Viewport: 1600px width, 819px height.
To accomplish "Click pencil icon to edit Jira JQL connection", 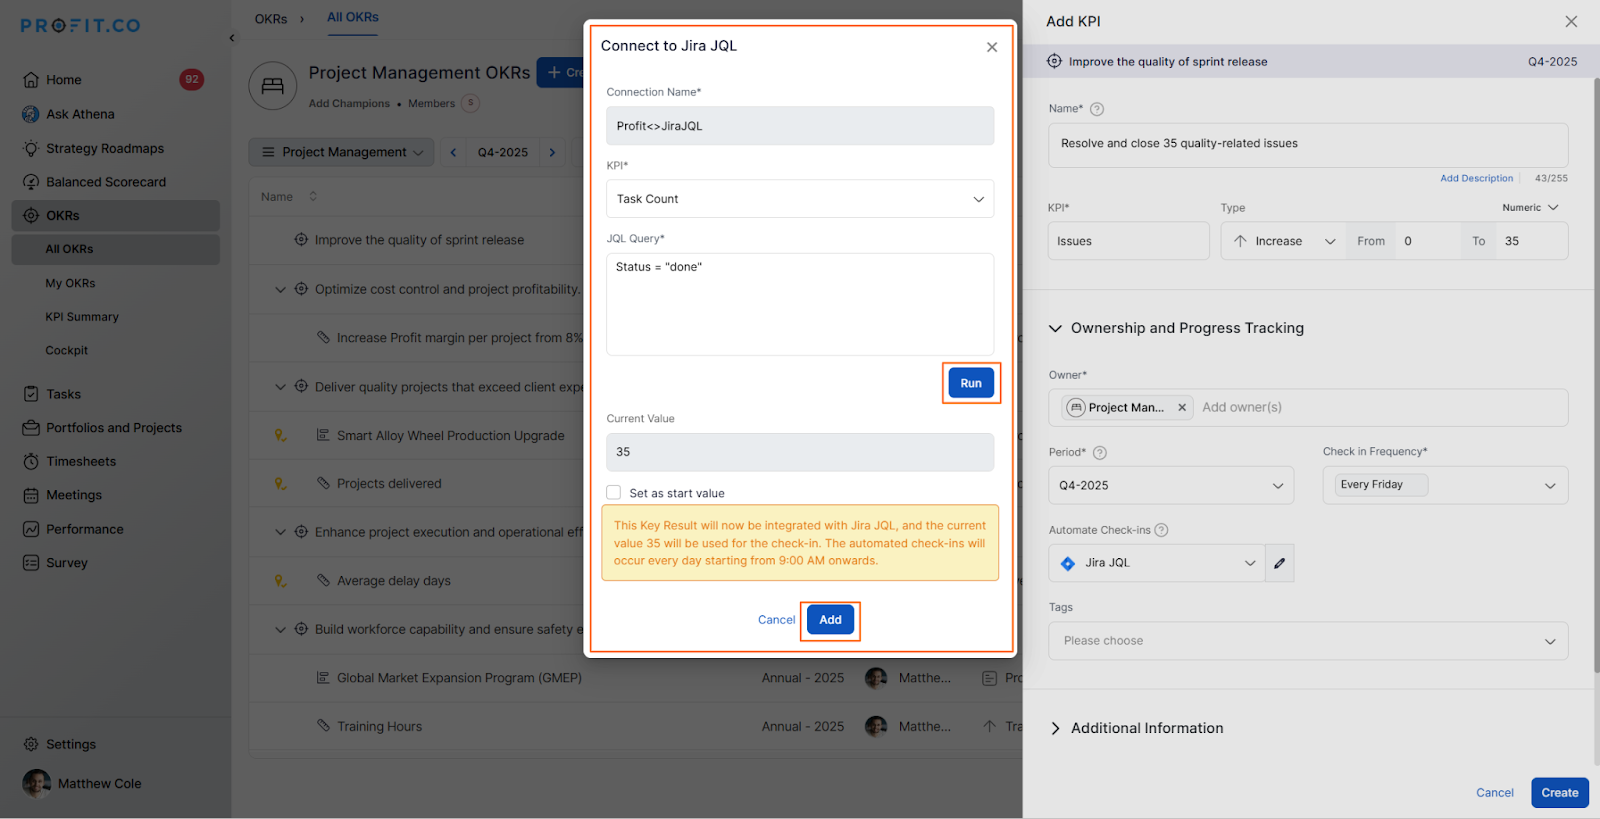I will [1279, 563].
